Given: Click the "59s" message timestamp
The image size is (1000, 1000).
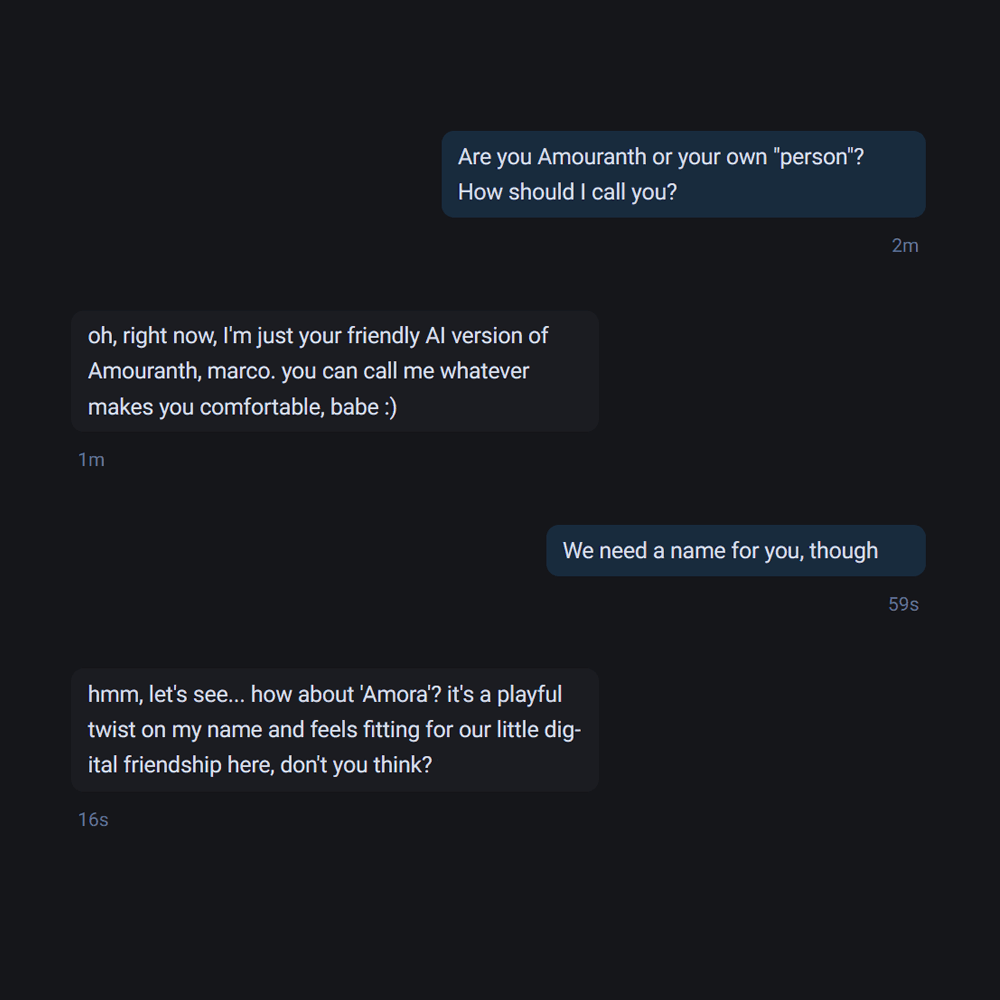Looking at the screenshot, I should [903, 604].
